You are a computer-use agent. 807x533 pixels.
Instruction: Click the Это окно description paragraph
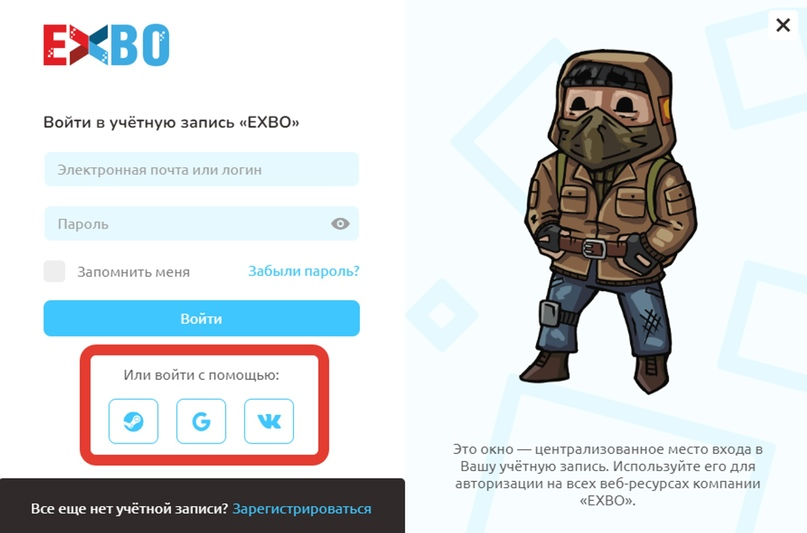coord(608,474)
